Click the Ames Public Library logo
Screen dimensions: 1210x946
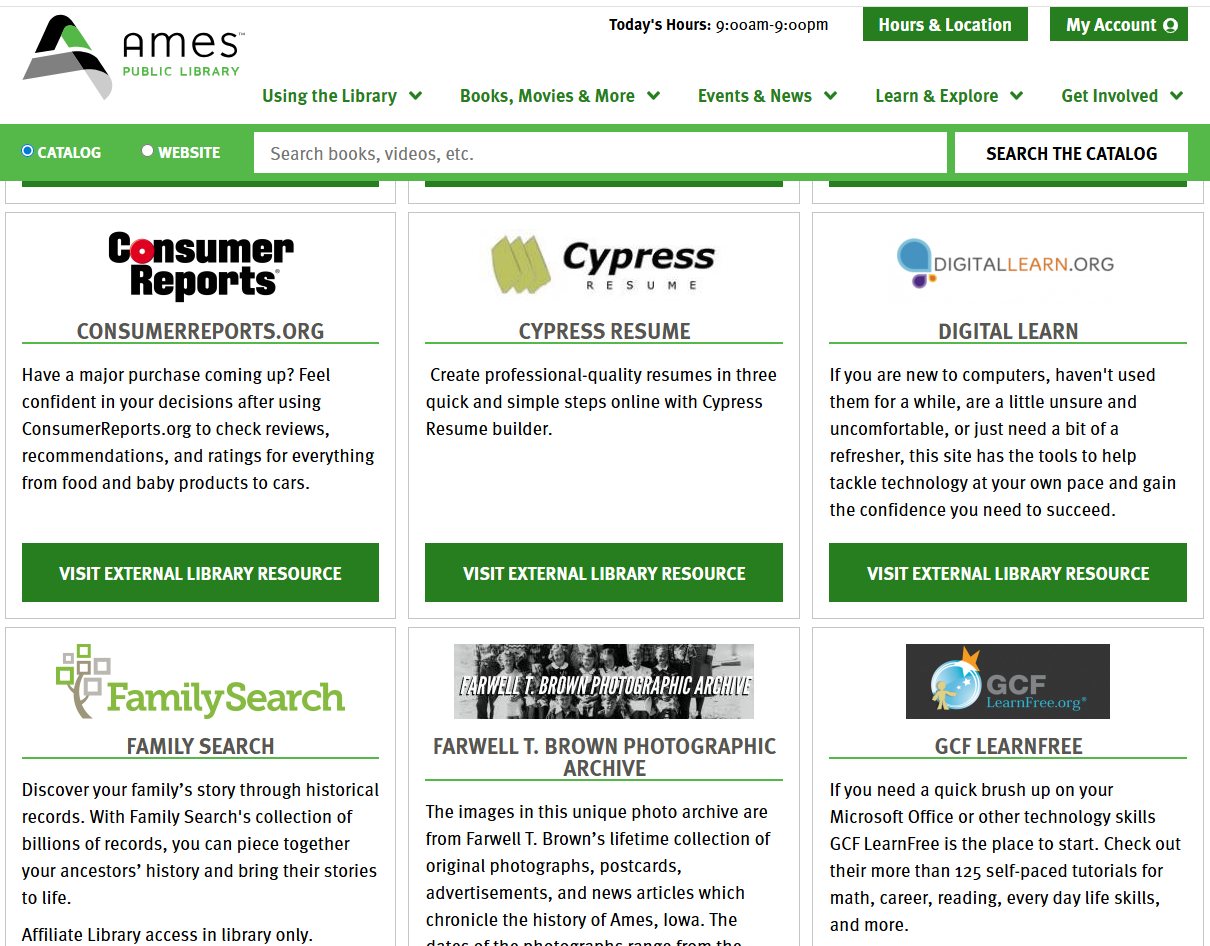tap(133, 57)
